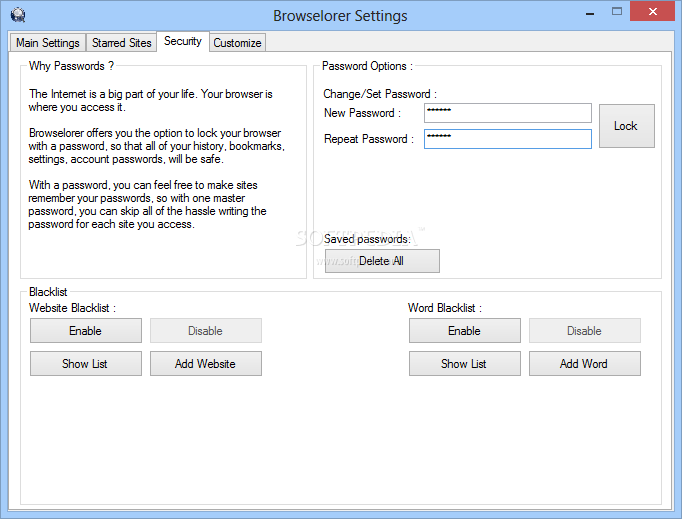The image size is (682, 519).
Task: Click the Browselorer app icon in title bar
Action: pos(18,15)
